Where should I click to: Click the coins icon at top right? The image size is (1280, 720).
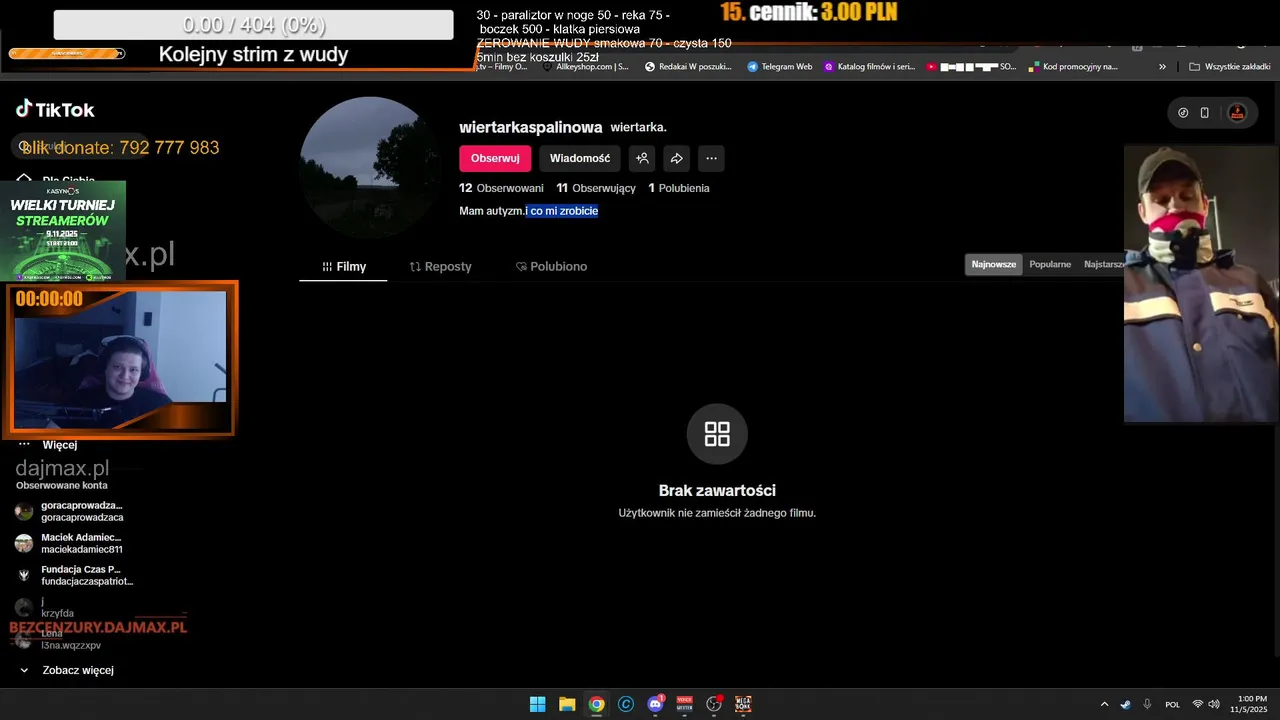pos(1183,113)
